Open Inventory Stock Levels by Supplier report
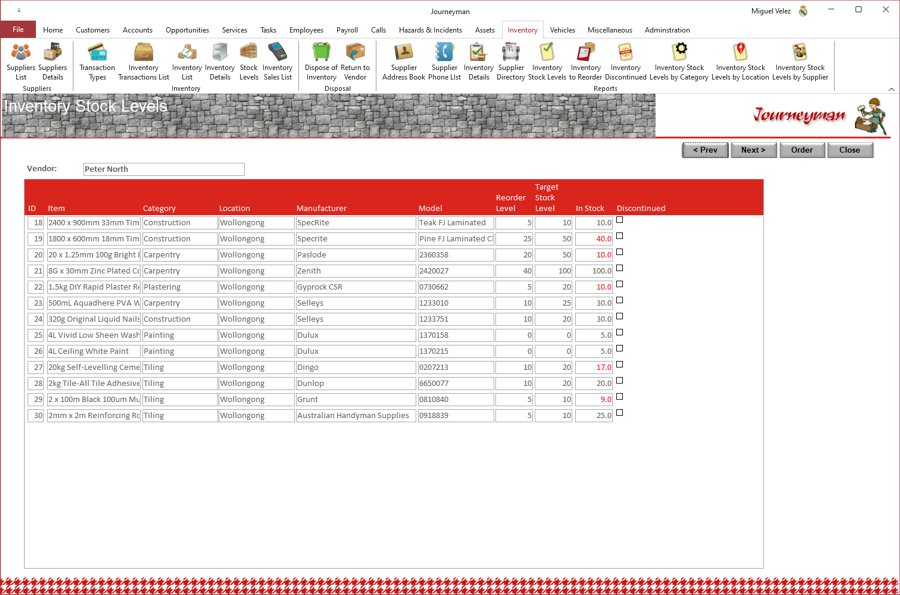Screen dimensions: 900x595 (800, 62)
